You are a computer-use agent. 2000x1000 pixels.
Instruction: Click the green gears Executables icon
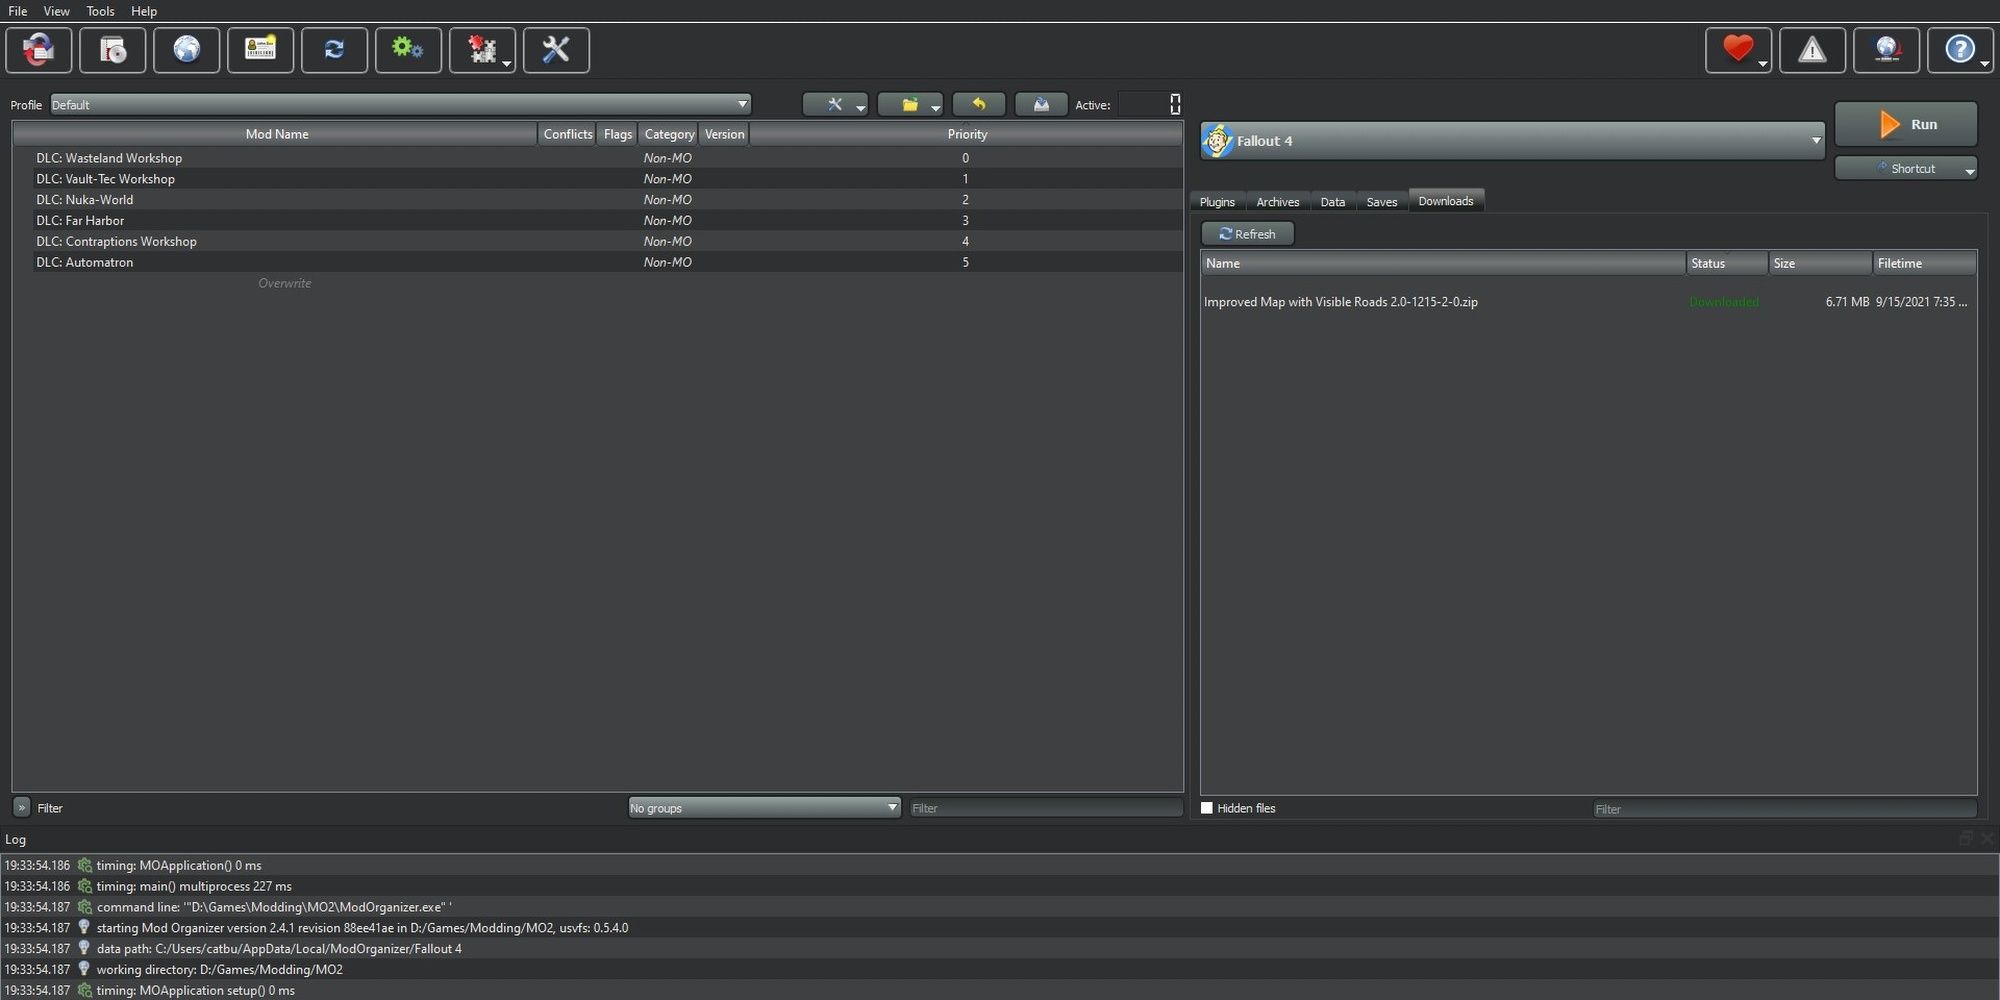pyautogui.click(x=408, y=50)
